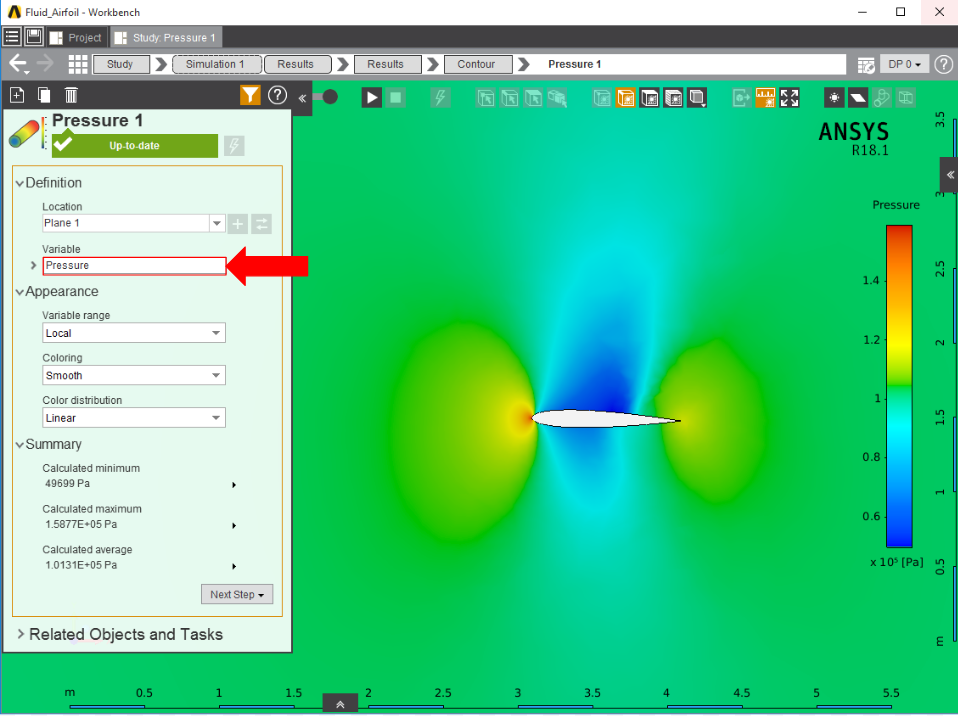Click the pipe geometry icon in viewport toolbar

click(x=882, y=98)
